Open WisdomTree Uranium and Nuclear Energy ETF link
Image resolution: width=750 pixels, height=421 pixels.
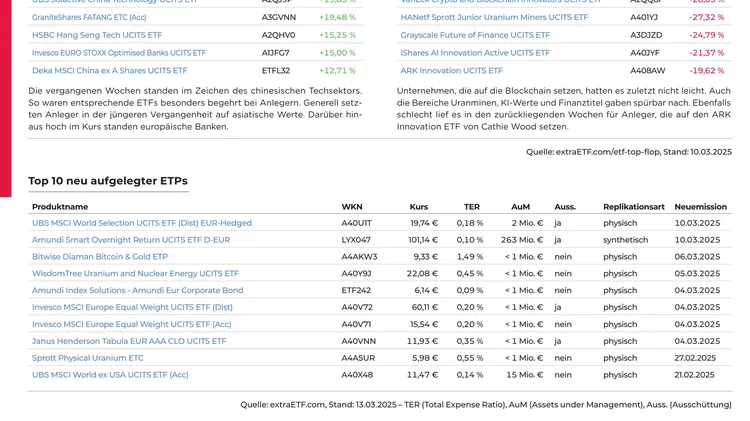pos(135,273)
